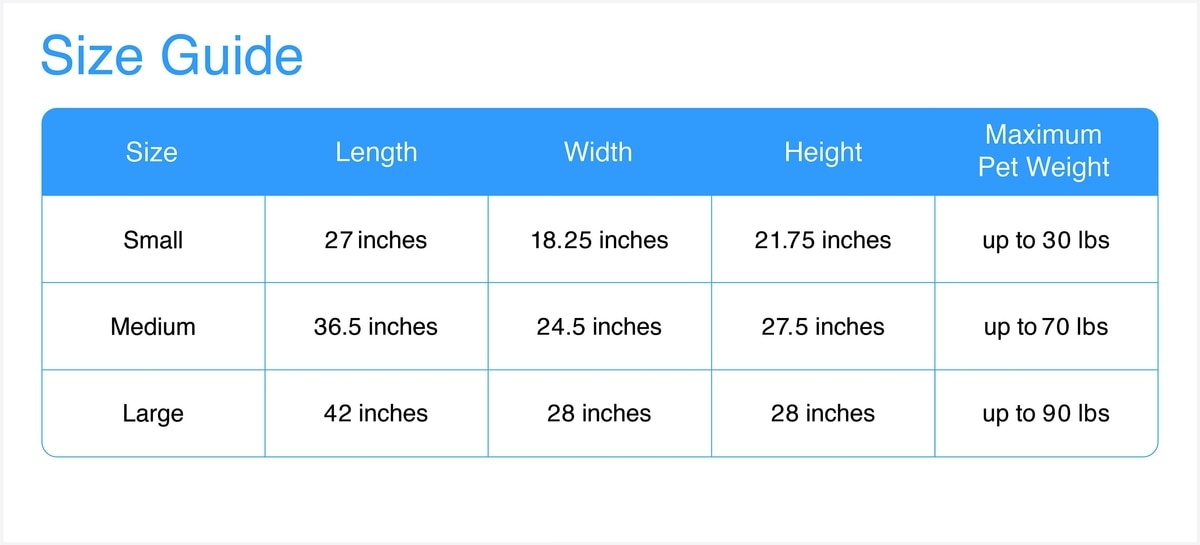
Task: Click the 27 inches length cell
Action: (376, 240)
